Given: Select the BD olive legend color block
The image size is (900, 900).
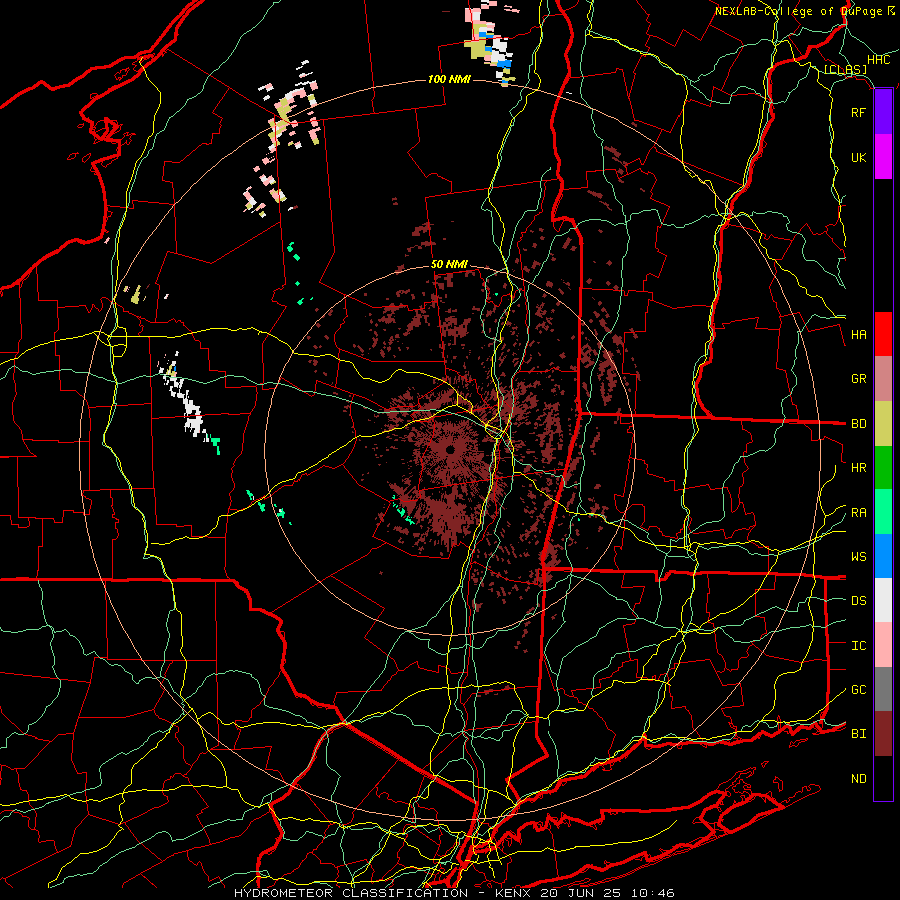Looking at the screenshot, I should click(x=883, y=424).
